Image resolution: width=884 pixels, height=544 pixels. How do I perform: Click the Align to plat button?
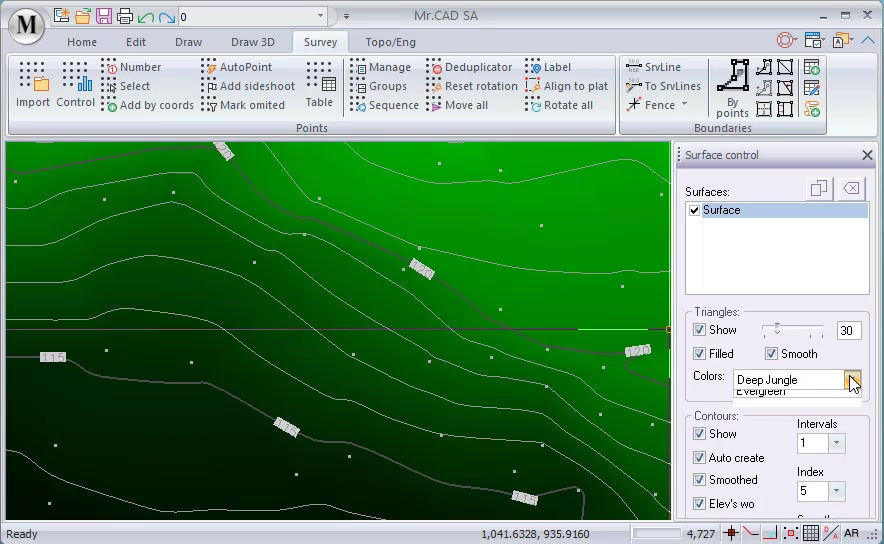(567, 86)
